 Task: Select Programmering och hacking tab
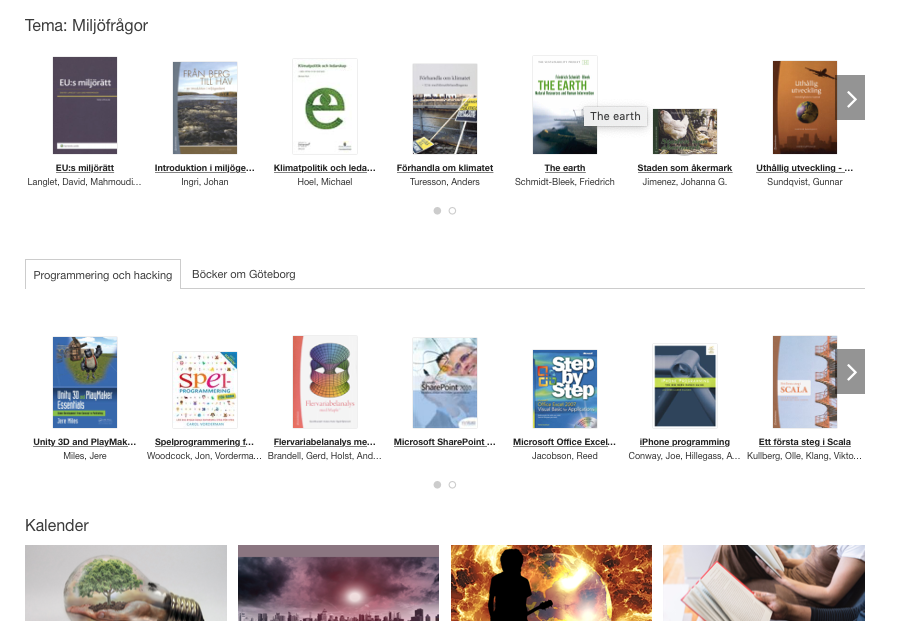(x=103, y=275)
